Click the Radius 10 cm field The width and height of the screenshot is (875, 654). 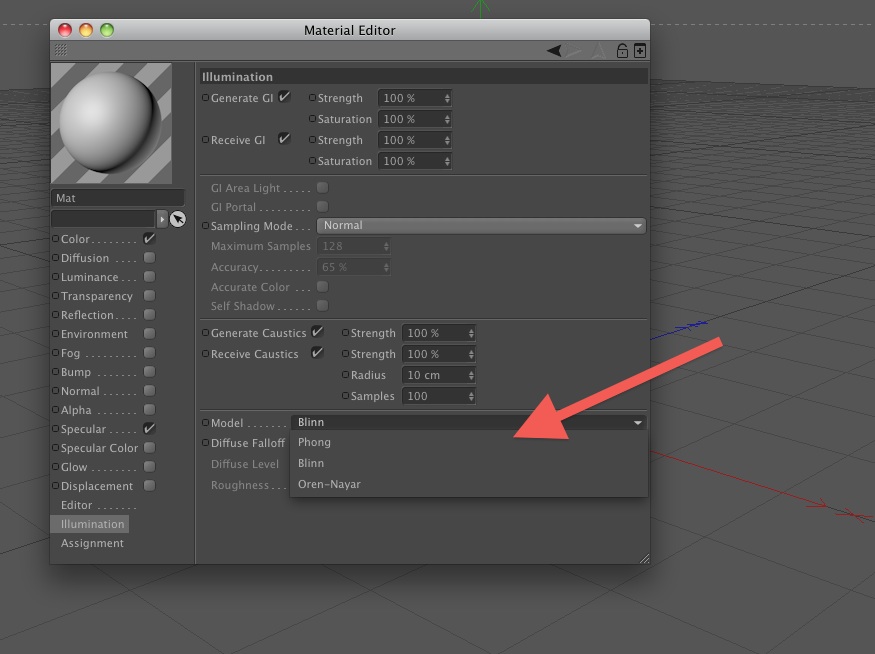click(x=439, y=375)
